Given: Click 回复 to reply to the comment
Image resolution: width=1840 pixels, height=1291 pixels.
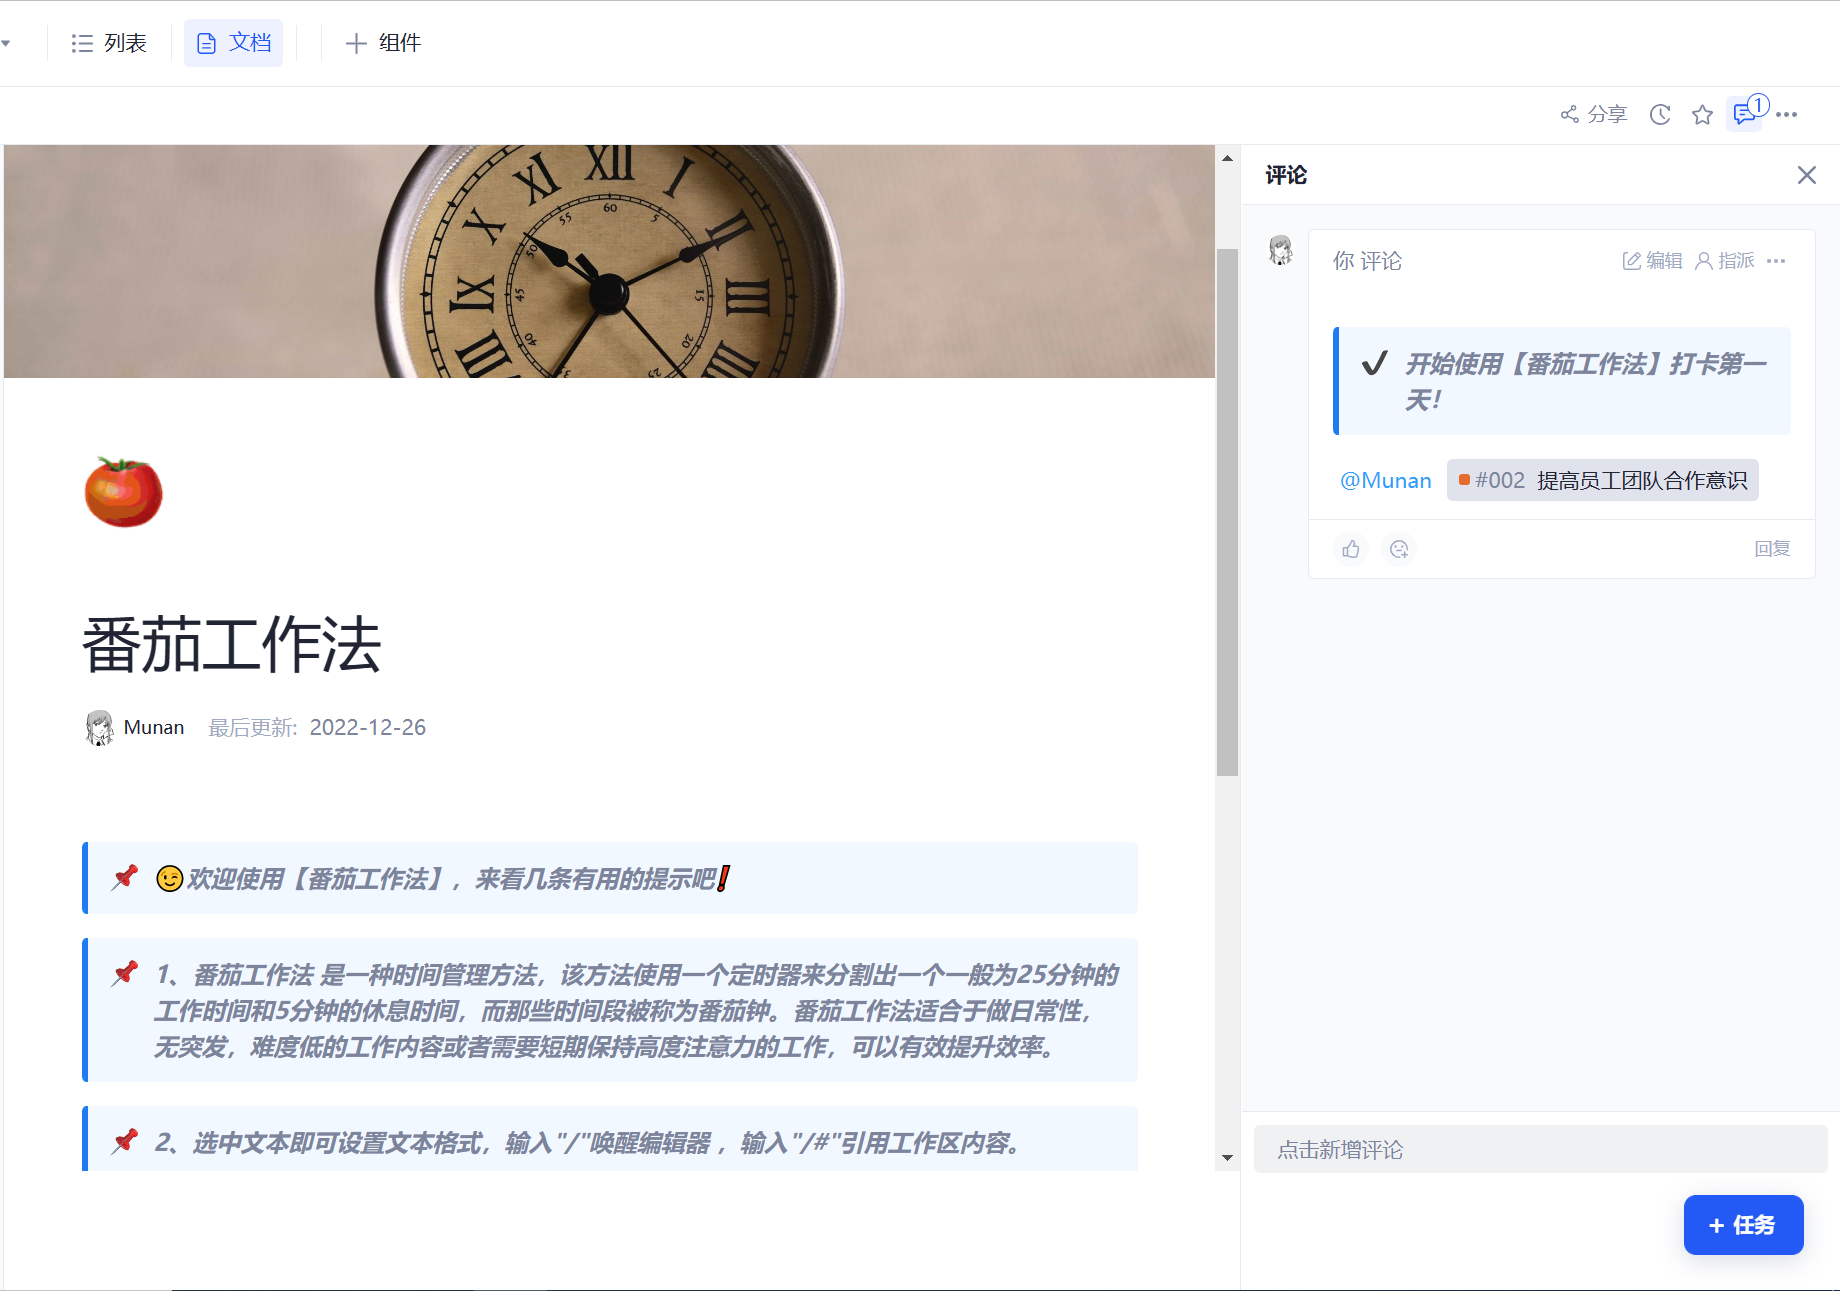Looking at the screenshot, I should click(x=1772, y=549).
